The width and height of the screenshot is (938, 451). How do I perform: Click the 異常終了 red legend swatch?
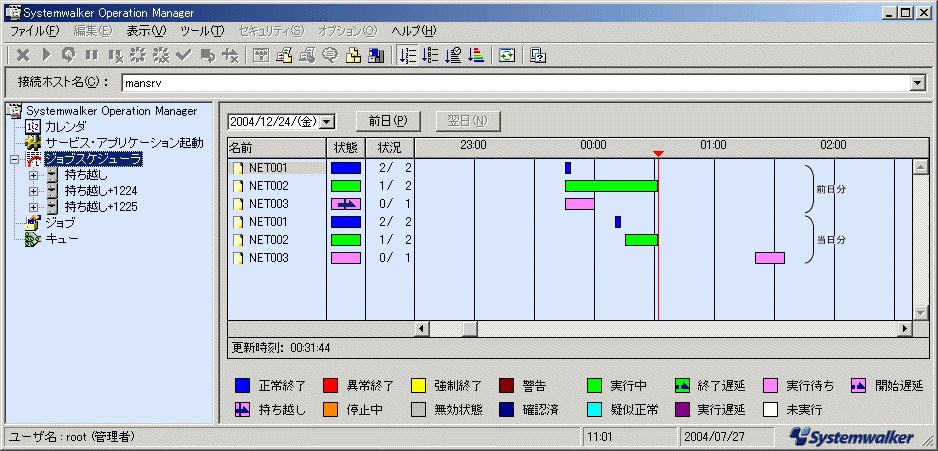click(x=330, y=386)
